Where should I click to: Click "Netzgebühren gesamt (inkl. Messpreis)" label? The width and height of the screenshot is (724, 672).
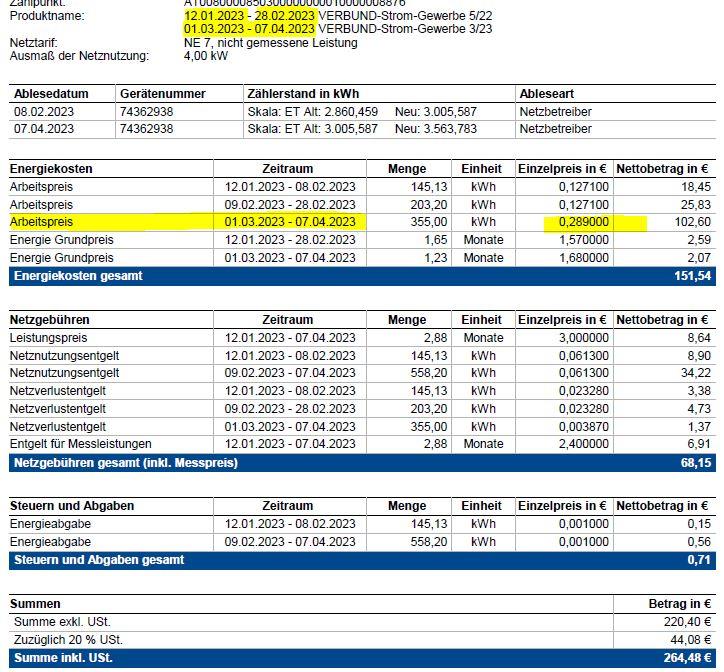coord(126,463)
